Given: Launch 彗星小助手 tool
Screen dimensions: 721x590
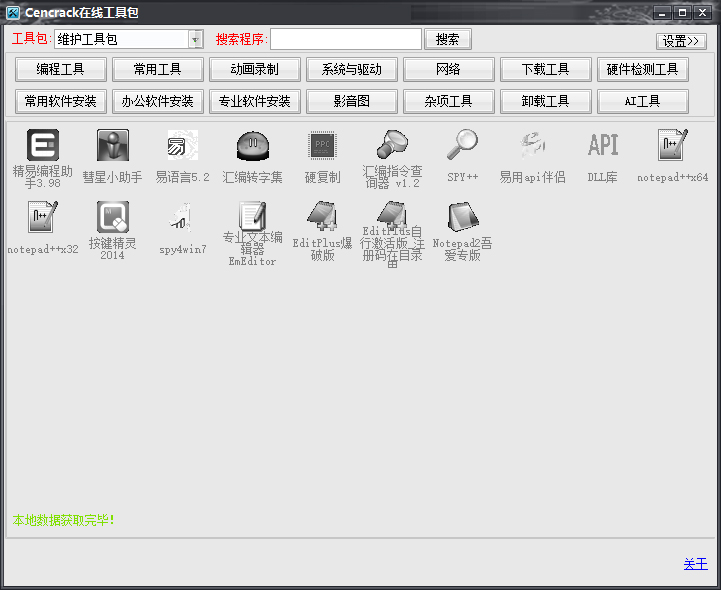Looking at the screenshot, I should click(x=113, y=145).
